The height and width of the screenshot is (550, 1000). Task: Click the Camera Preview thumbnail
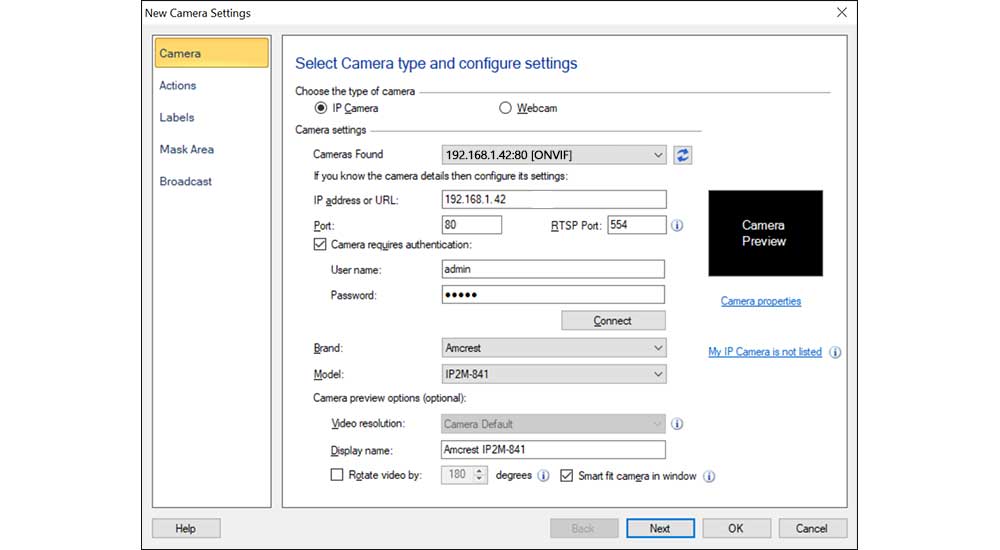click(765, 233)
